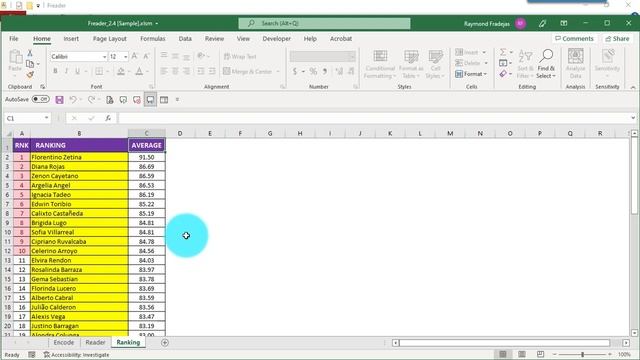Click the Format Painter brush icon
The image size is (640, 360).
pyautogui.click(x=30, y=74)
